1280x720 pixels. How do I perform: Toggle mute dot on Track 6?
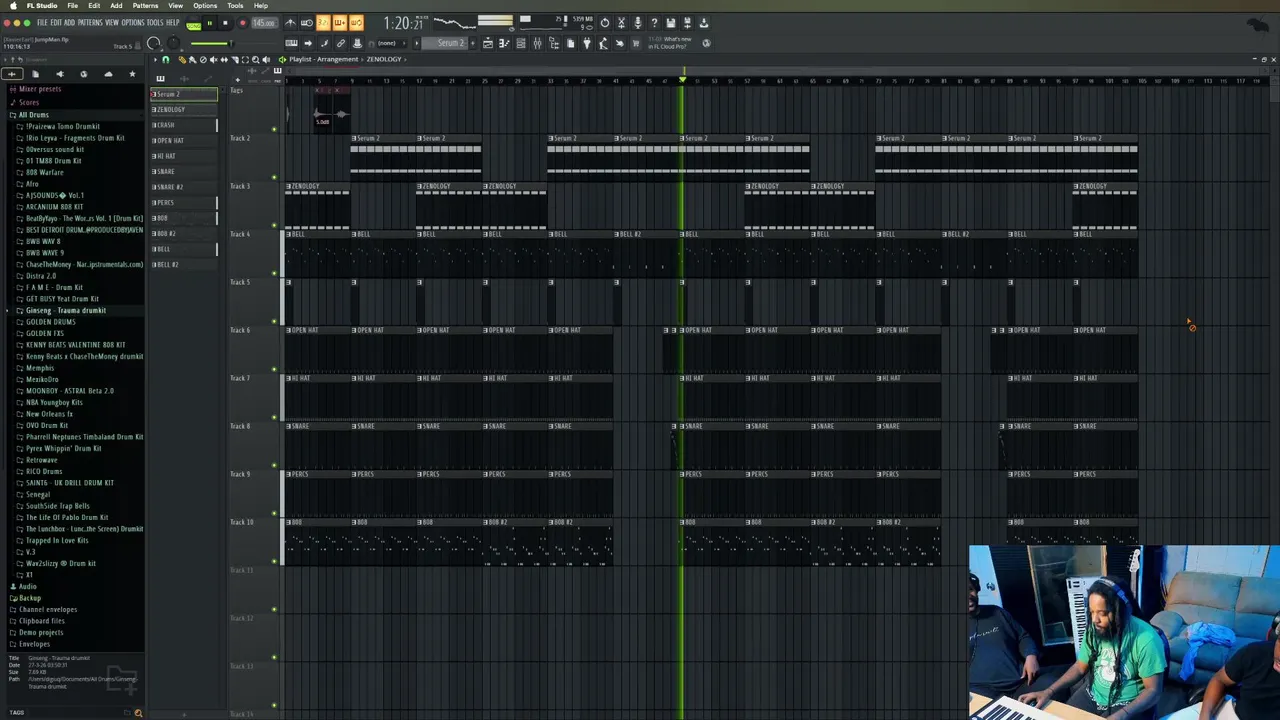(x=274, y=369)
